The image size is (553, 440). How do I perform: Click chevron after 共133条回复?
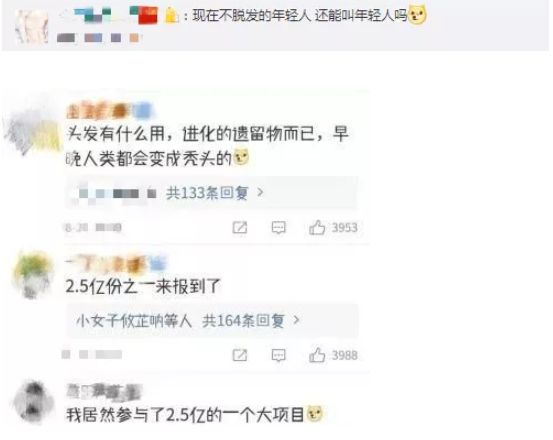(x=261, y=192)
